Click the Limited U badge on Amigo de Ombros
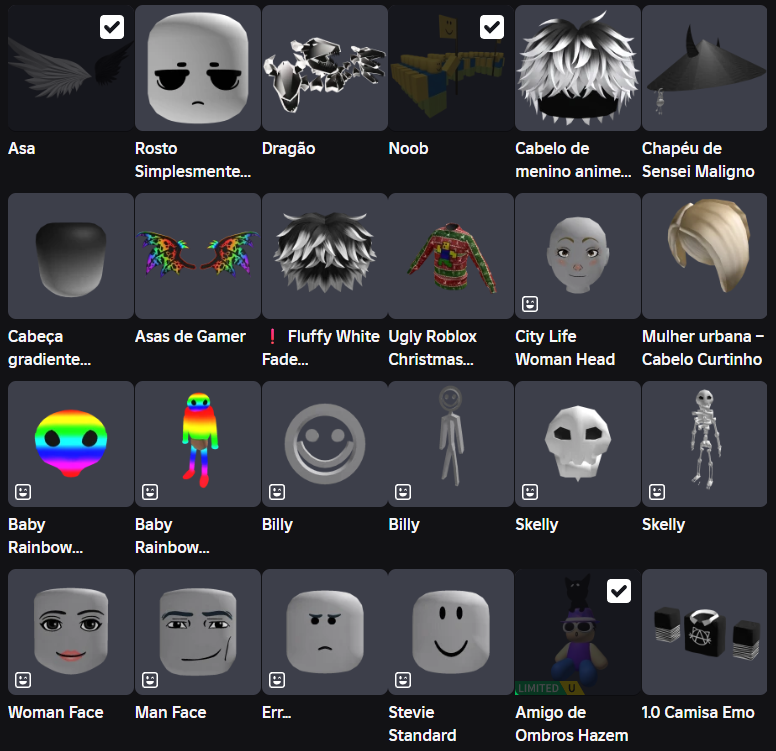 549,688
